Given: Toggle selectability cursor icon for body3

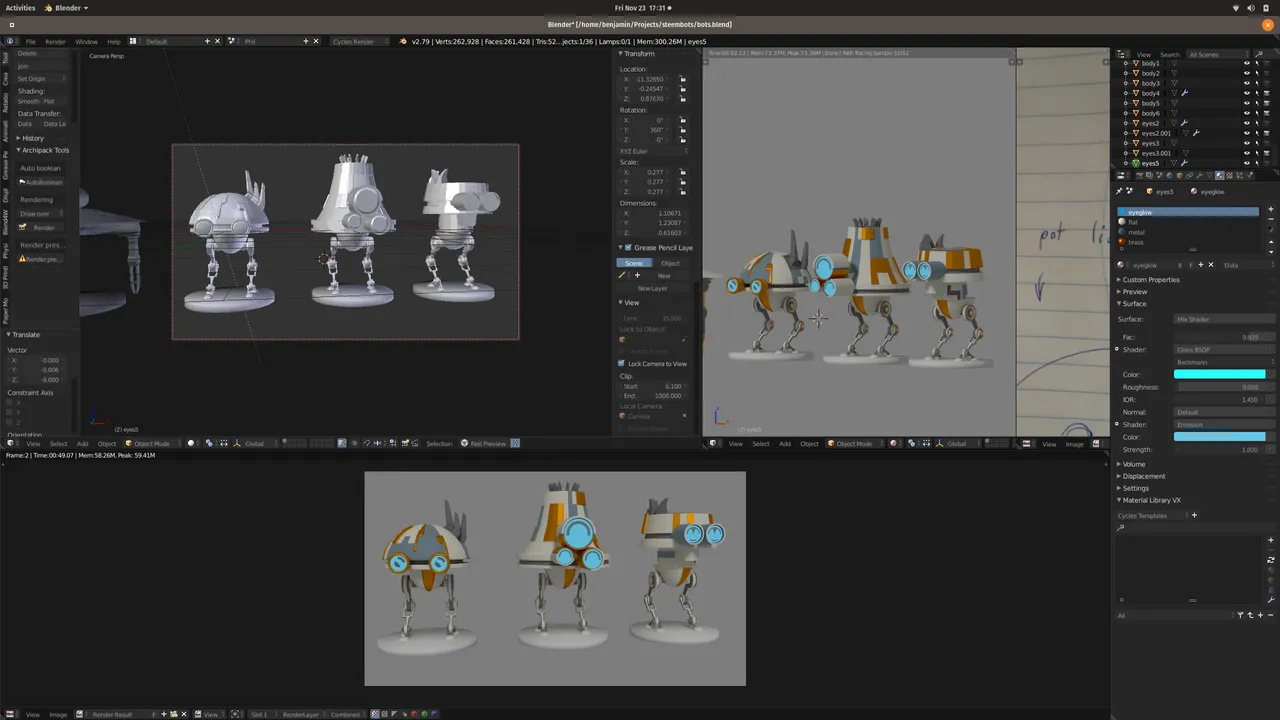Looking at the screenshot, I should (x=1257, y=83).
